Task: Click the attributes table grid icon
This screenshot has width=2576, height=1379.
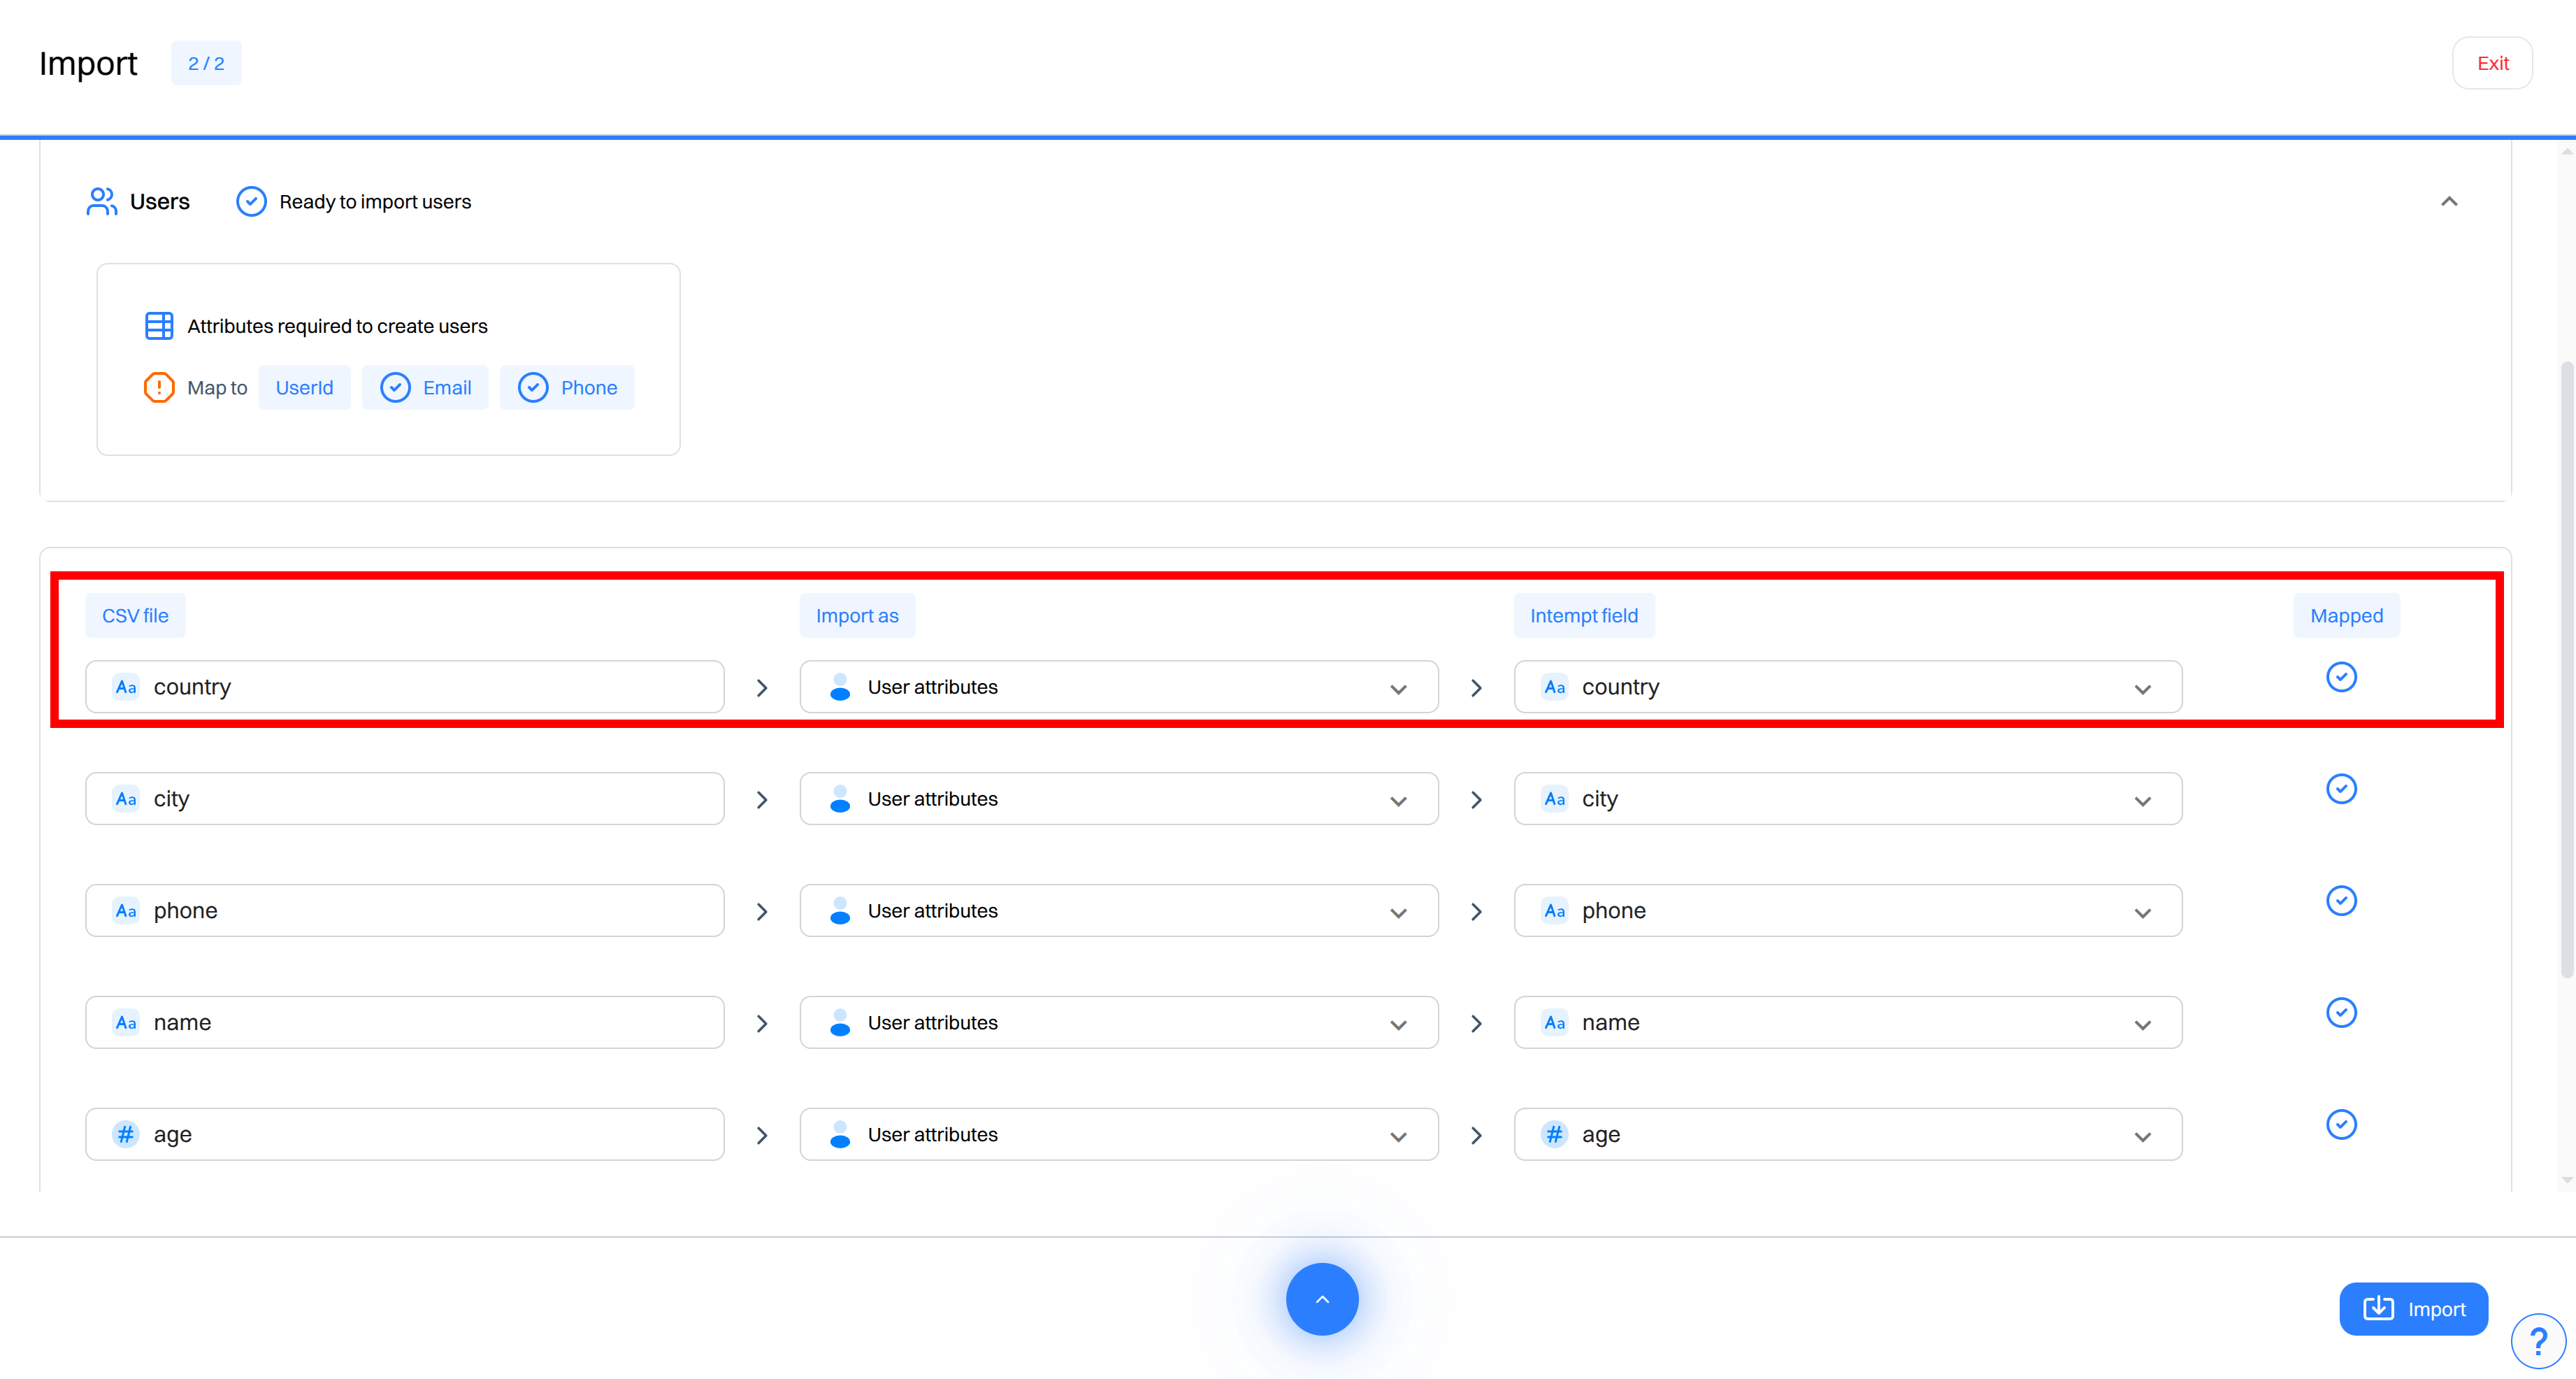Action: [159, 326]
